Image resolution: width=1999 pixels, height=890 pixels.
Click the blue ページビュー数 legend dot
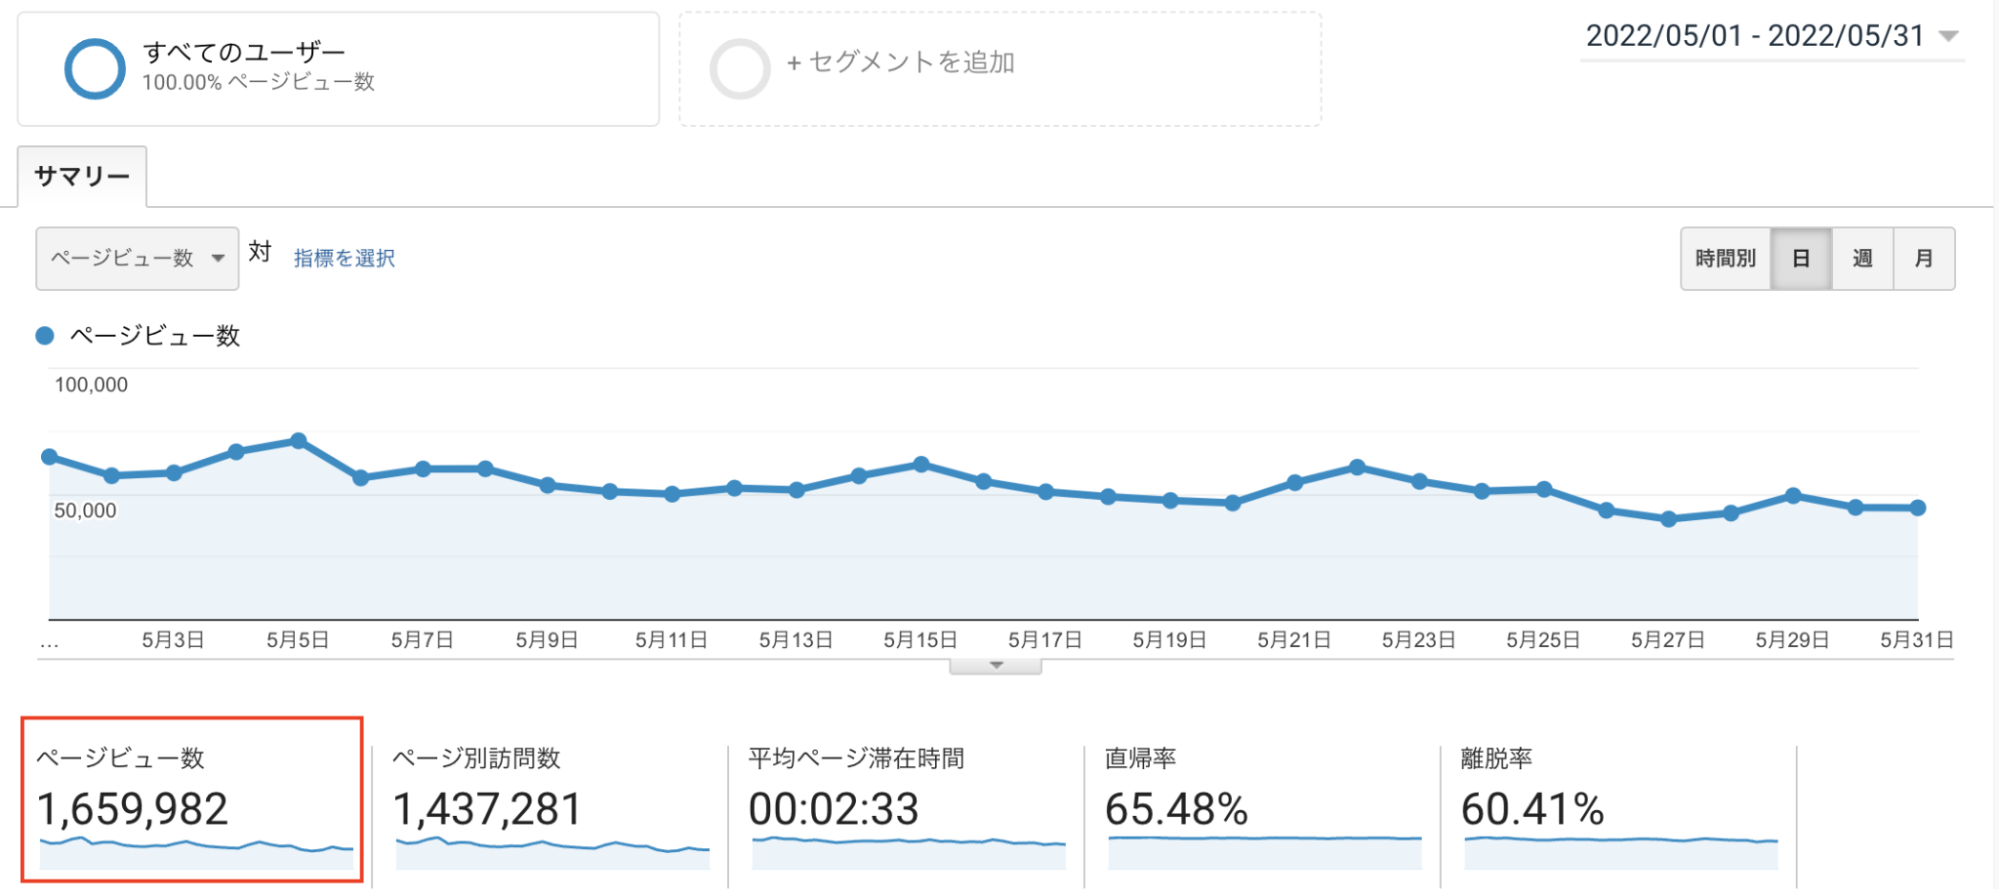[45, 336]
